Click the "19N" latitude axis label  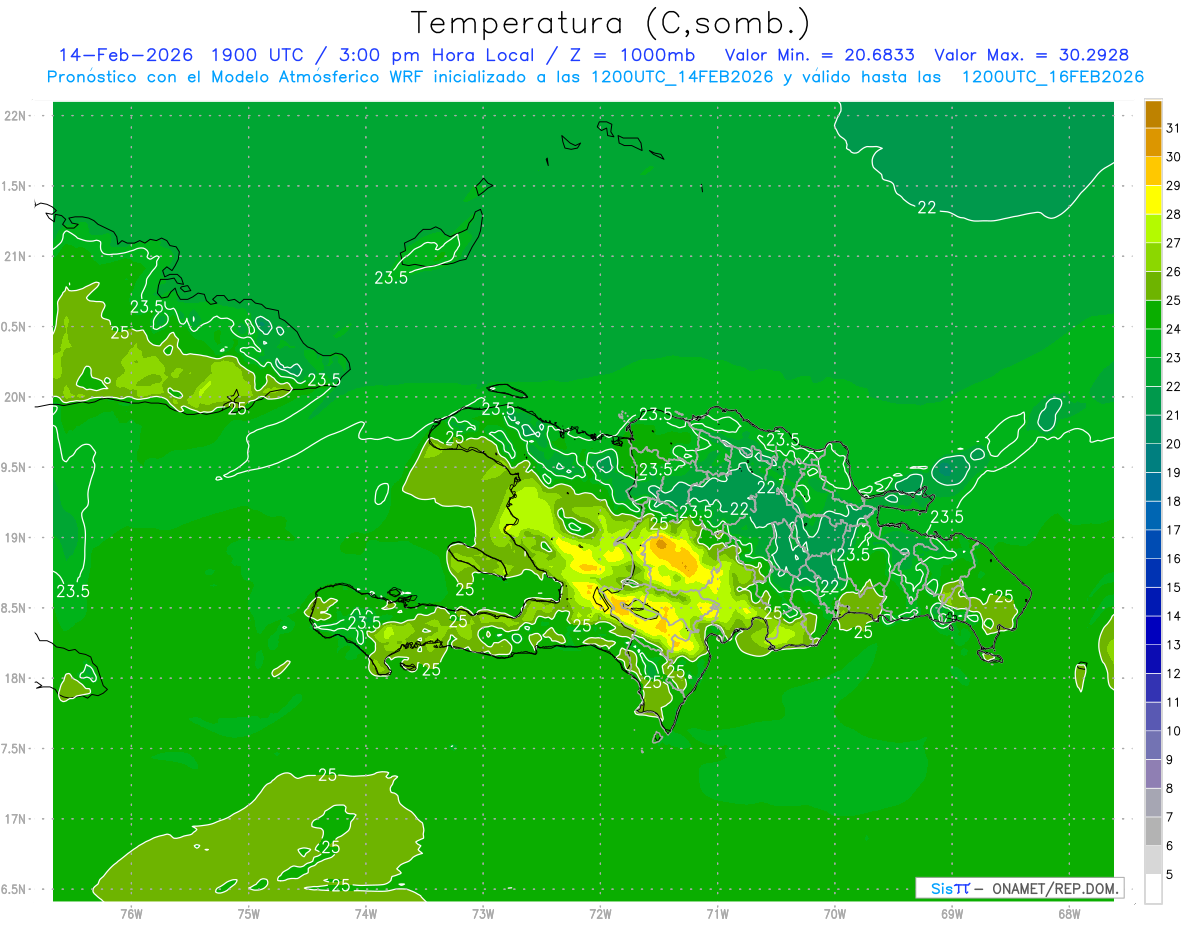pyautogui.click(x=16, y=538)
